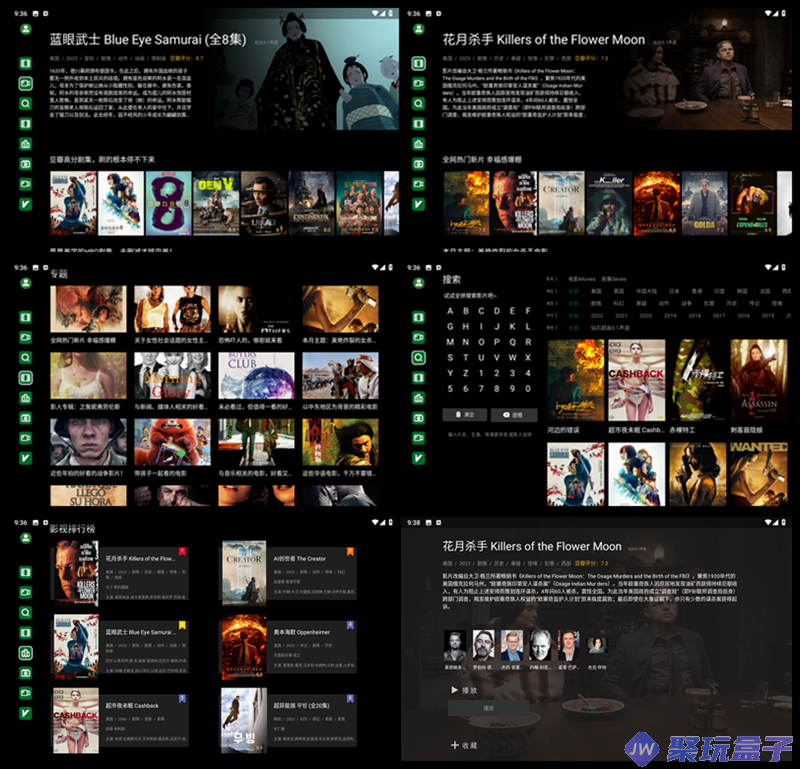800x769 pixels.
Task: Select highlighted ranking chart icon on 影视排行榜 screen
Action: tap(26, 653)
